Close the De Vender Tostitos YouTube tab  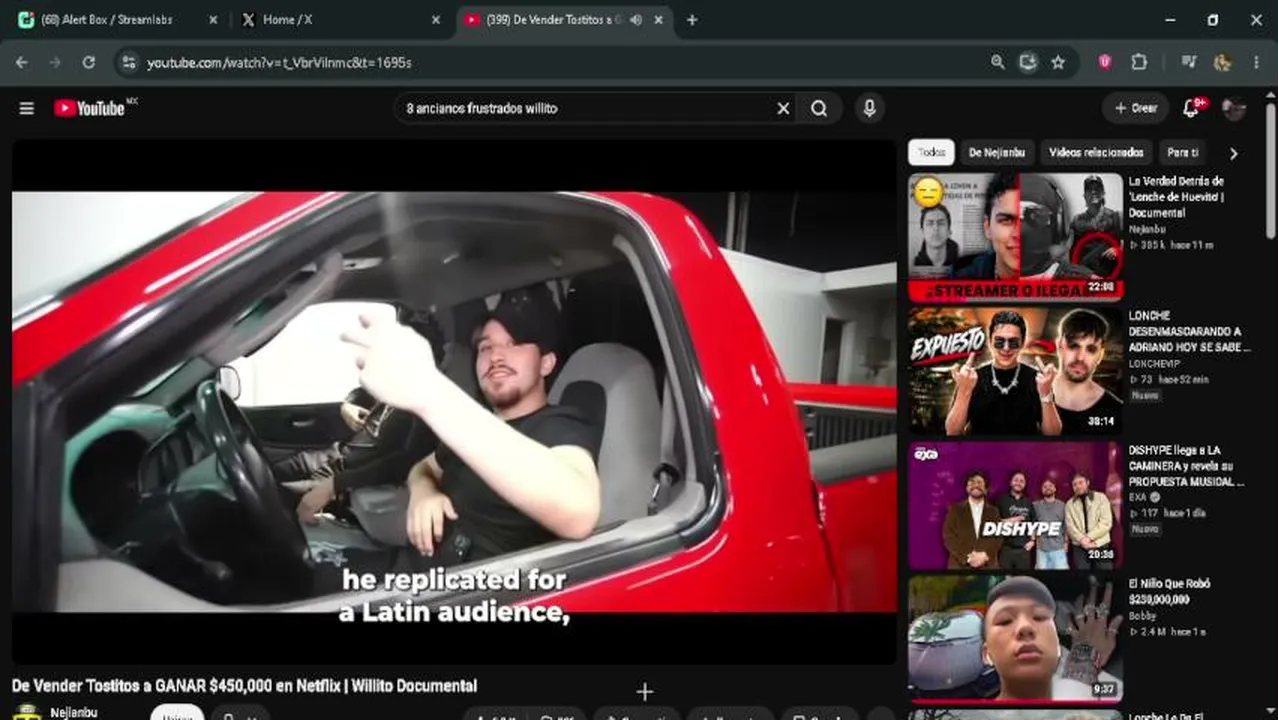point(658,20)
